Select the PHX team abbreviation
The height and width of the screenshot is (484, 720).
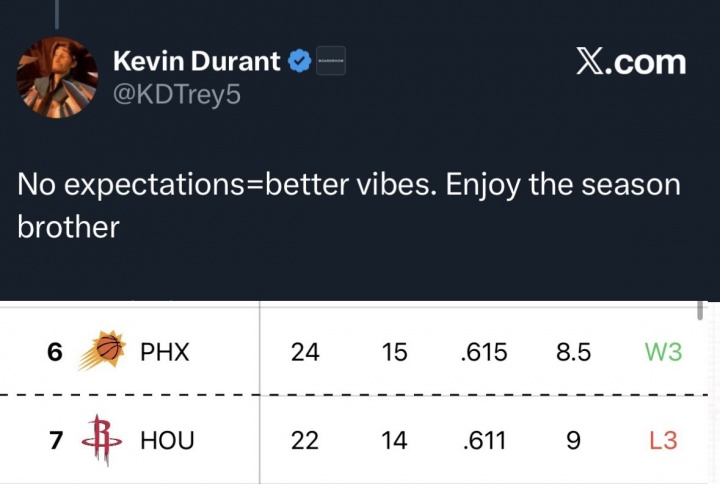(164, 353)
